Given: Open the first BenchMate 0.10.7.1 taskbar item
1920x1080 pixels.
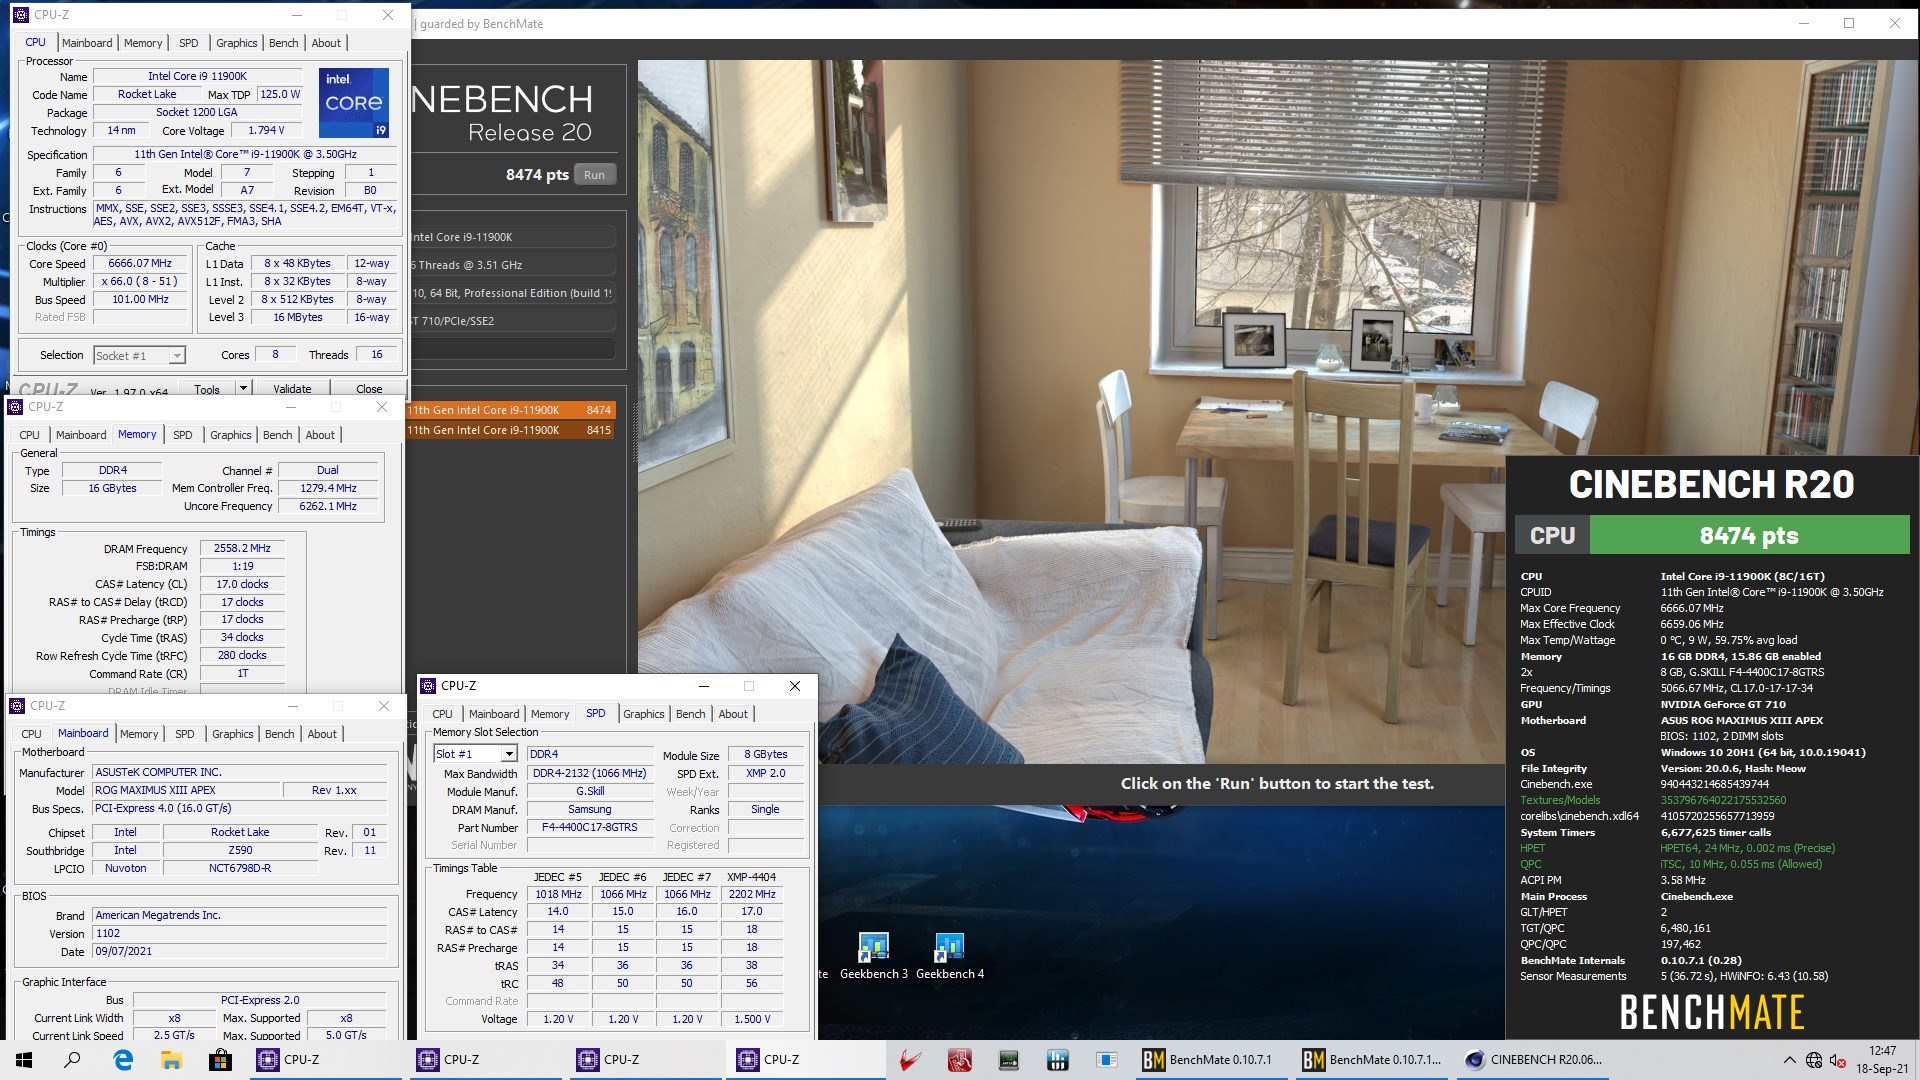Looking at the screenshot, I should (1213, 1060).
